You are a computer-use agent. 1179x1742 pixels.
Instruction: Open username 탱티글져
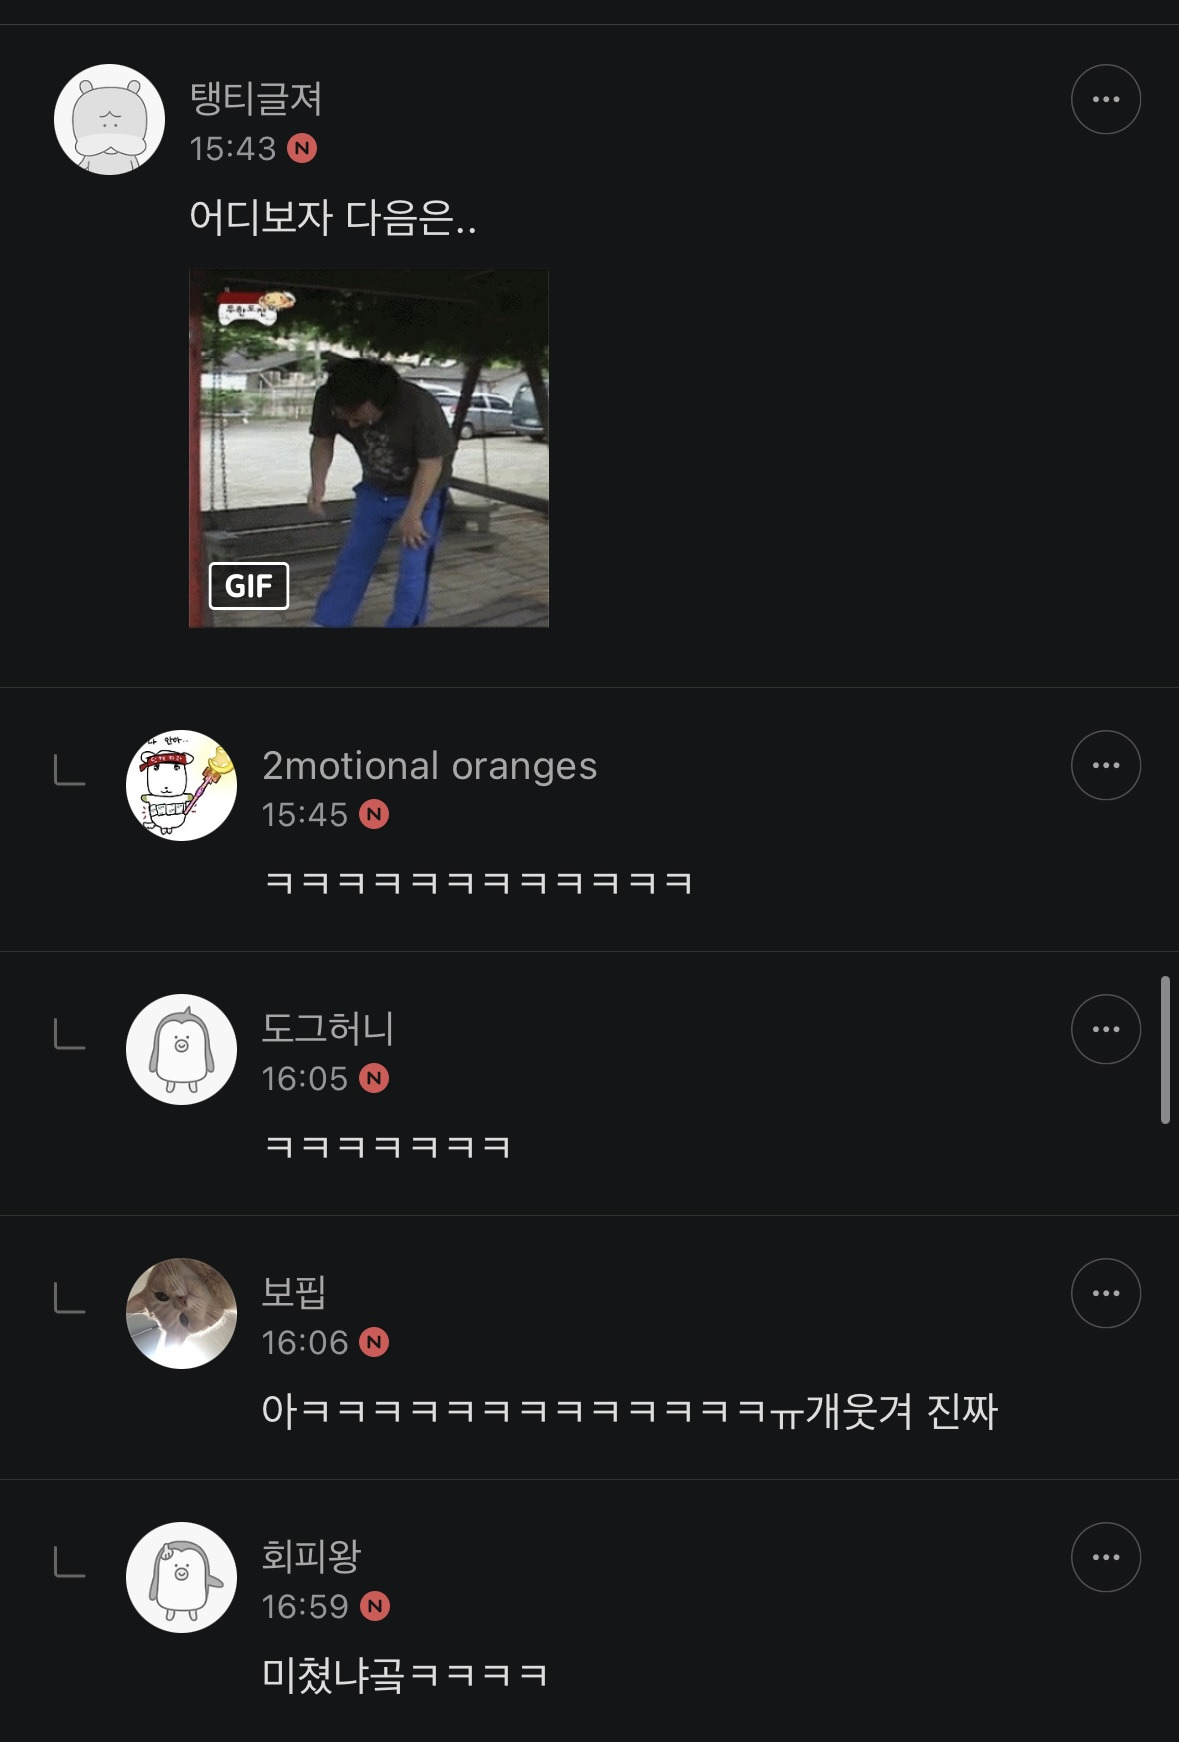(256, 98)
